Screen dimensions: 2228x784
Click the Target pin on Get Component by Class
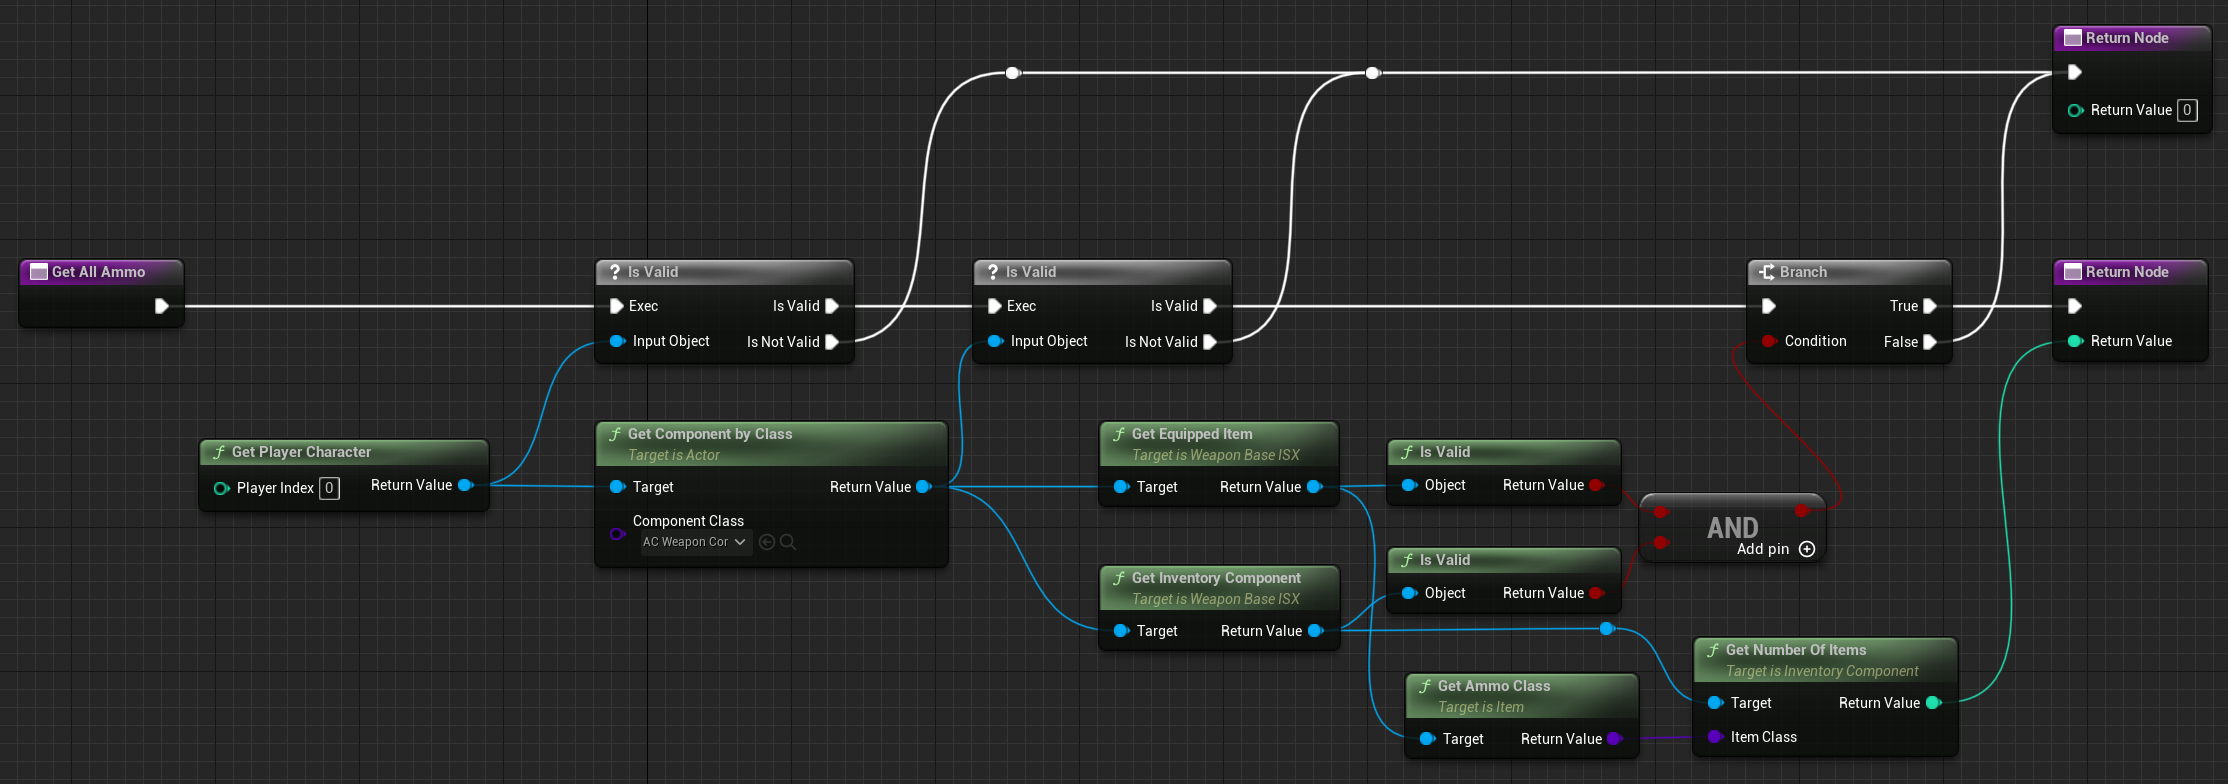pos(618,487)
